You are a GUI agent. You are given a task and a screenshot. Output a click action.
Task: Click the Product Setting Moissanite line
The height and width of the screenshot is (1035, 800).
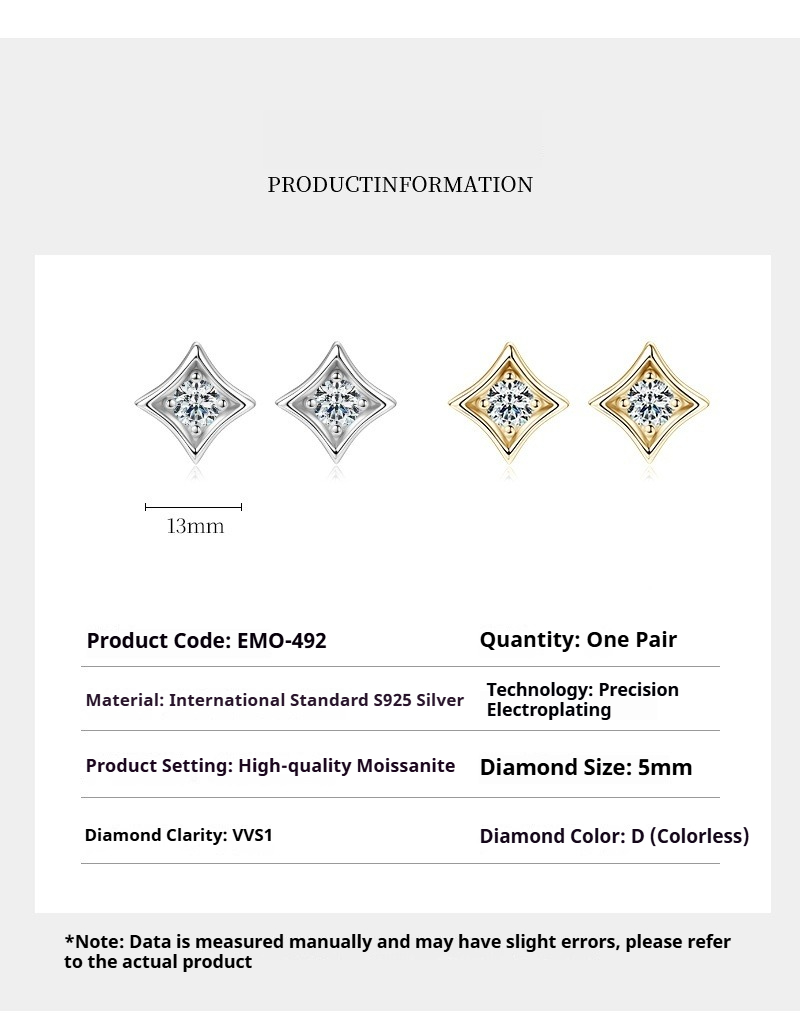click(x=270, y=766)
